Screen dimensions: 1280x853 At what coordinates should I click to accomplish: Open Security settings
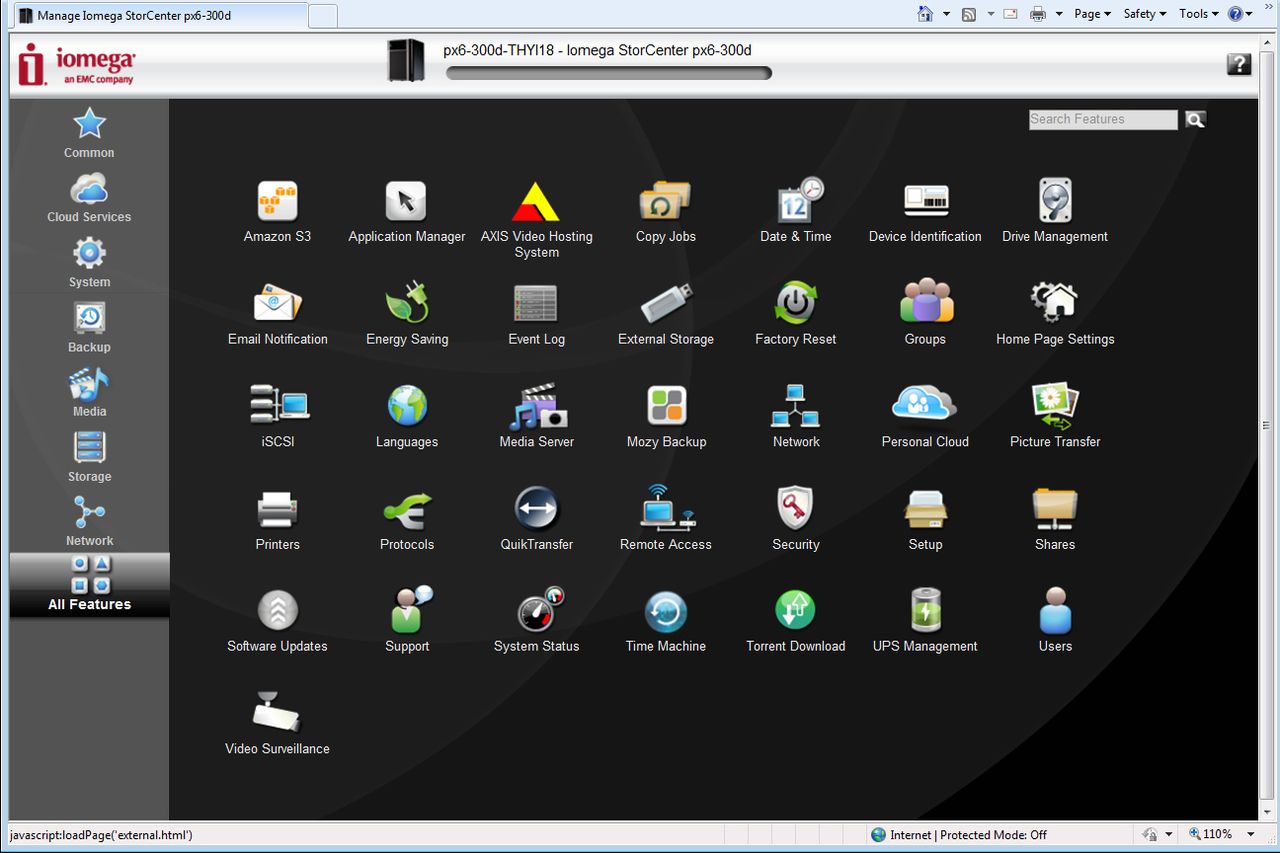tap(796, 520)
